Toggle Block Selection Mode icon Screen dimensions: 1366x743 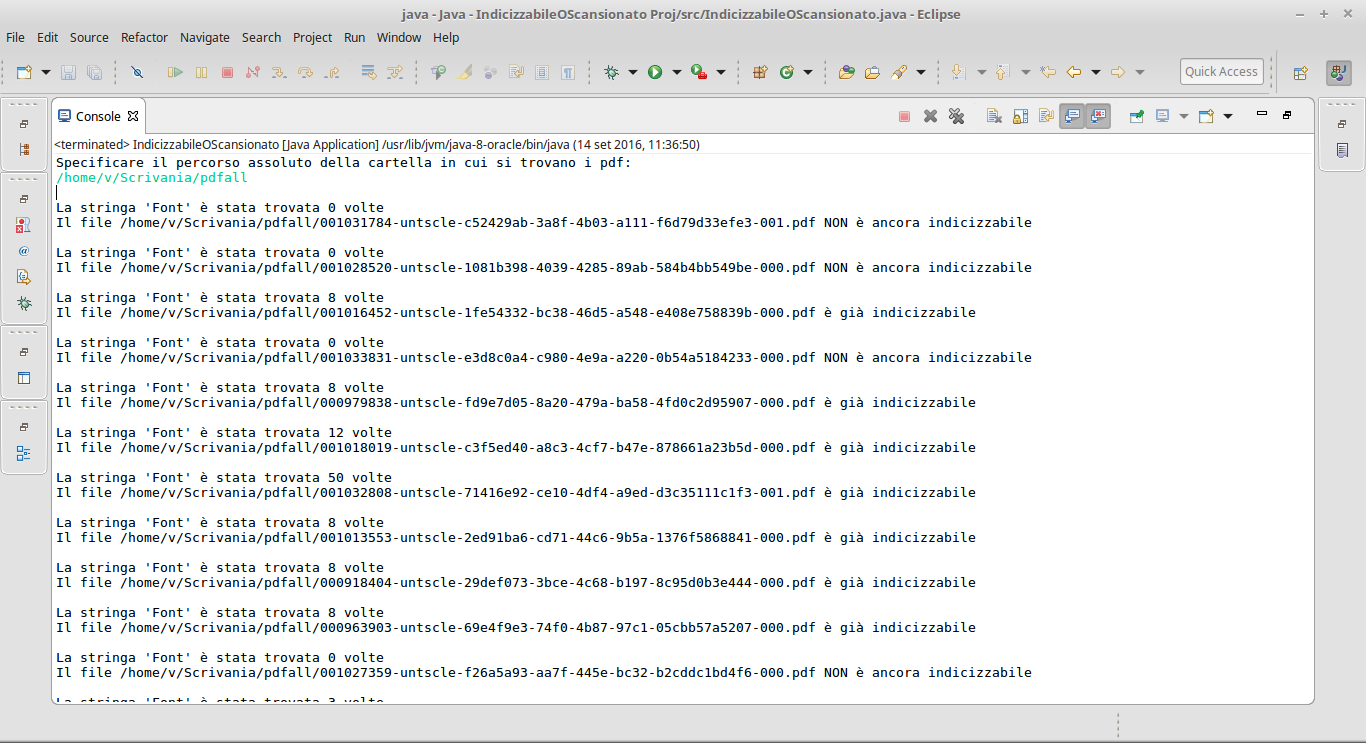point(542,72)
